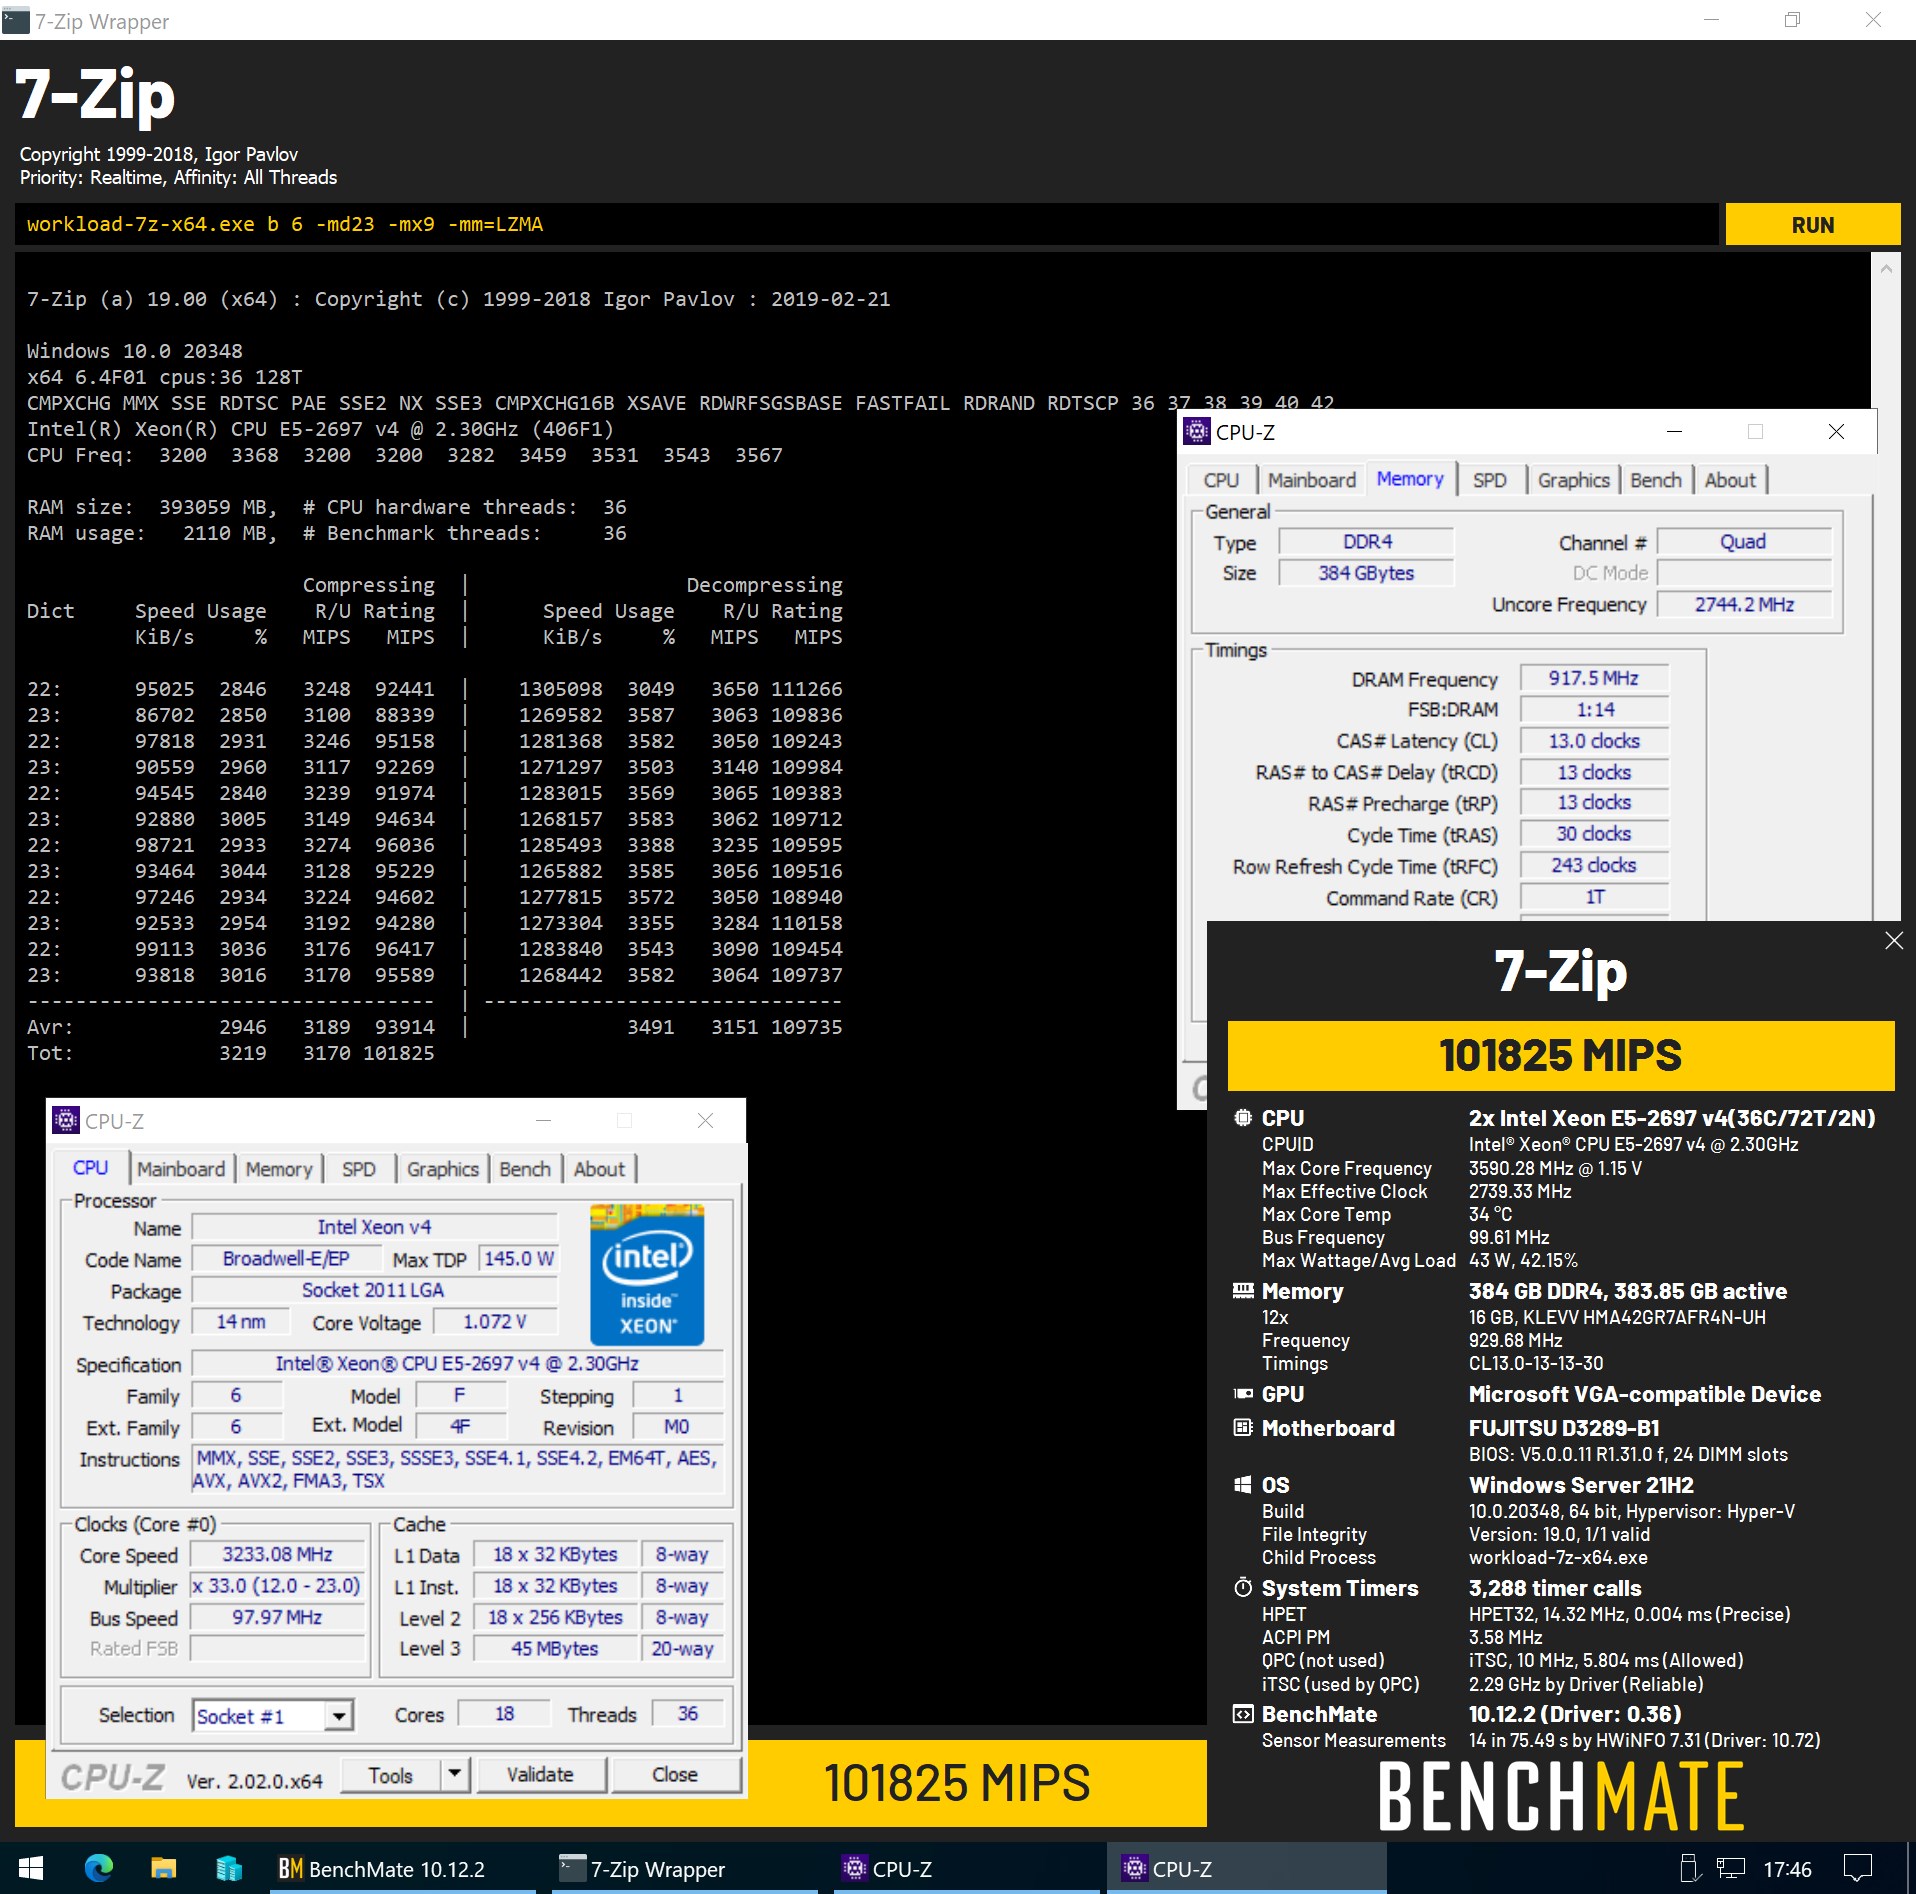Click the BenchMate logo icon in result panel
The height and width of the screenshot is (1894, 1916).
[1243, 1714]
